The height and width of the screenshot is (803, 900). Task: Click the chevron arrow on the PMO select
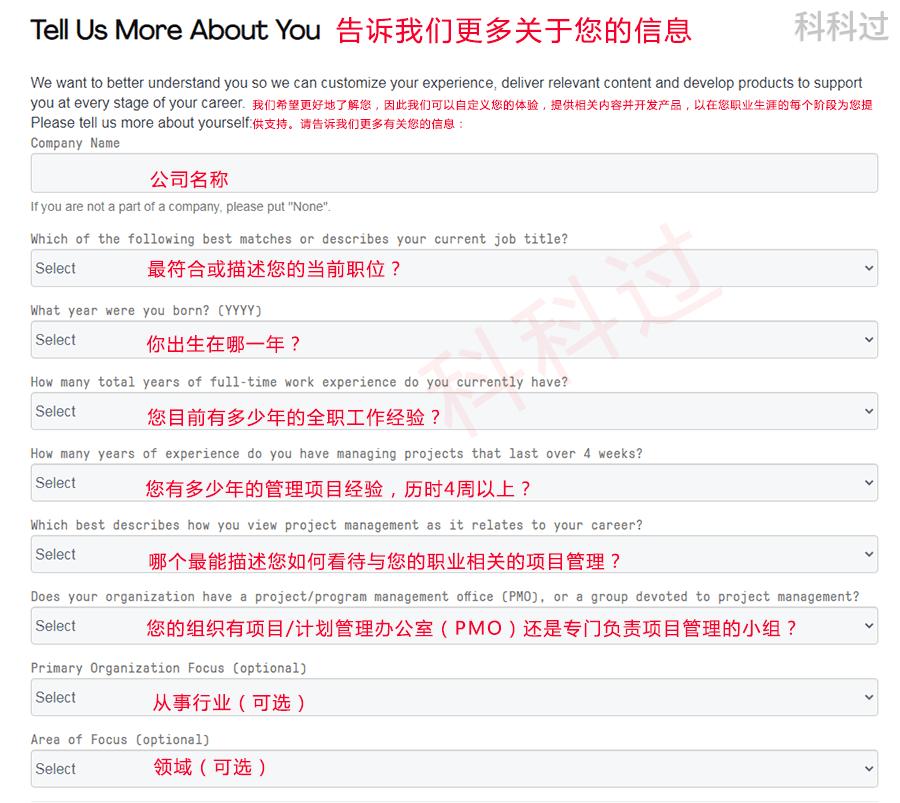pyautogui.click(x=868, y=626)
